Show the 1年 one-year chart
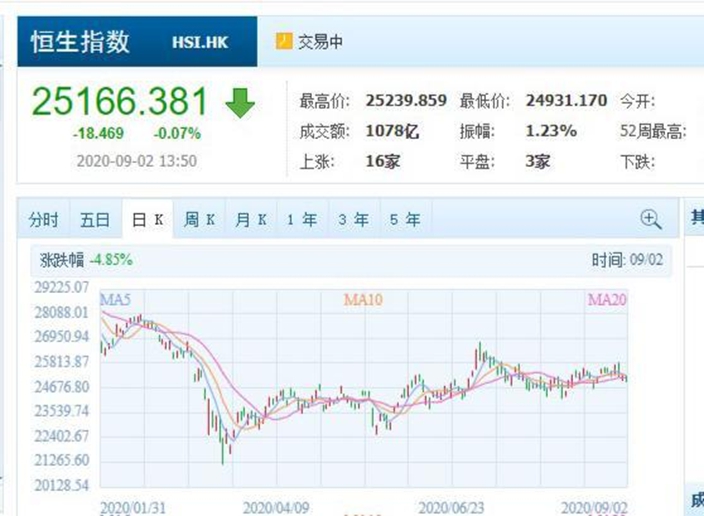Image resolution: width=704 pixels, height=516 pixels. coord(303,220)
